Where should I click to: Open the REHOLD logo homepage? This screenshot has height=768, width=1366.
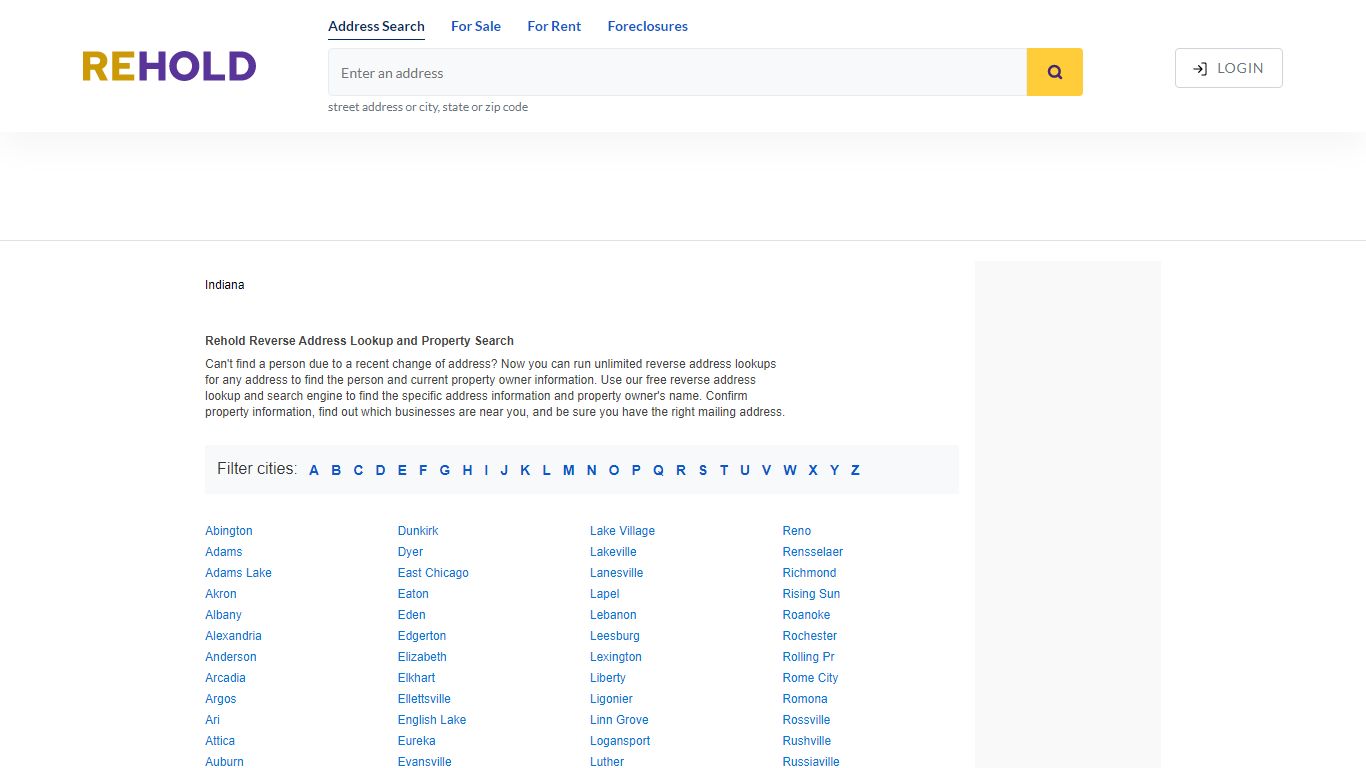click(169, 67)
